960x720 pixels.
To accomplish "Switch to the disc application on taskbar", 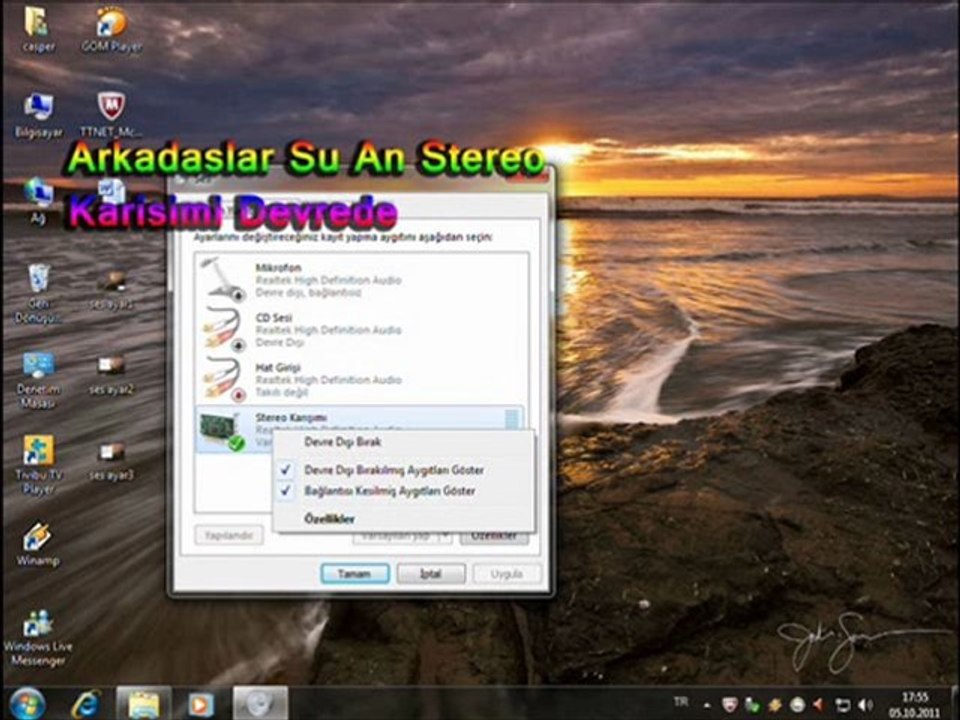I will pyautogui.click(x=260, y=704).
